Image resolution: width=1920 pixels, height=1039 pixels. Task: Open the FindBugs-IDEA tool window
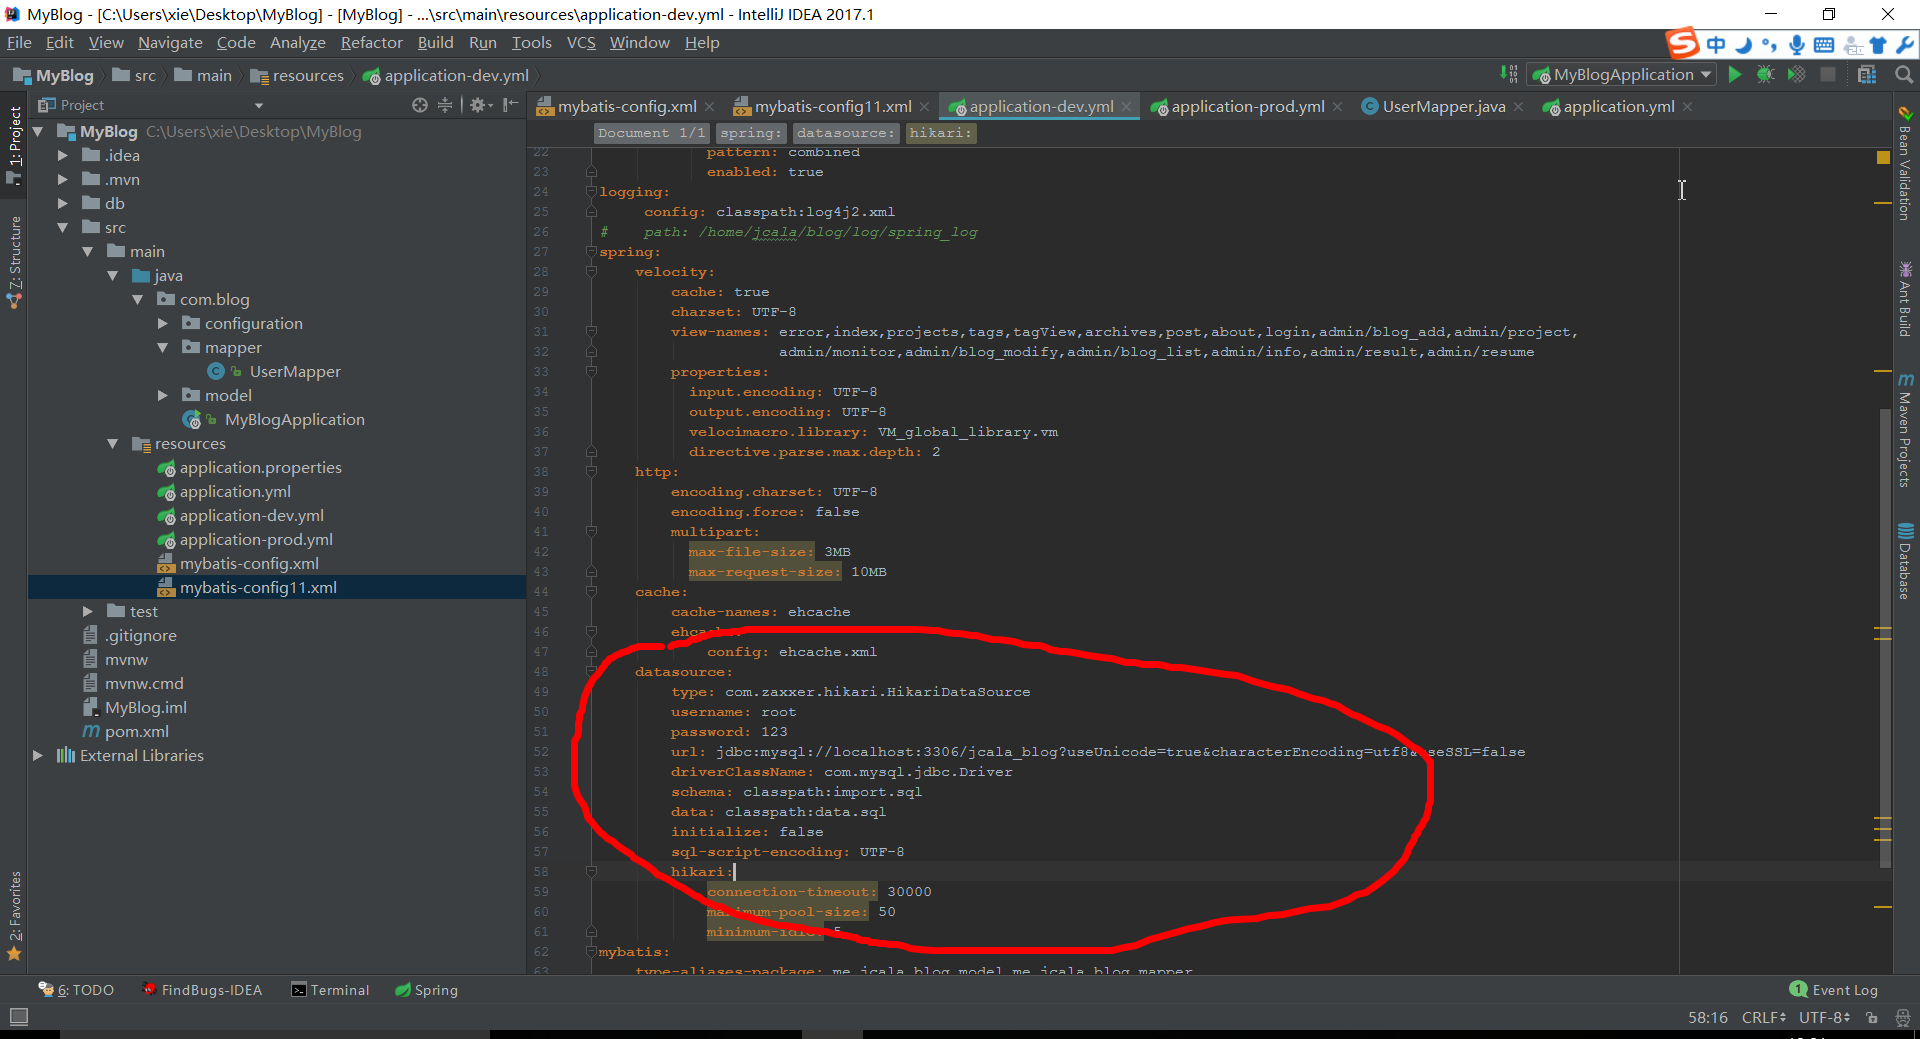pos(201,990)
